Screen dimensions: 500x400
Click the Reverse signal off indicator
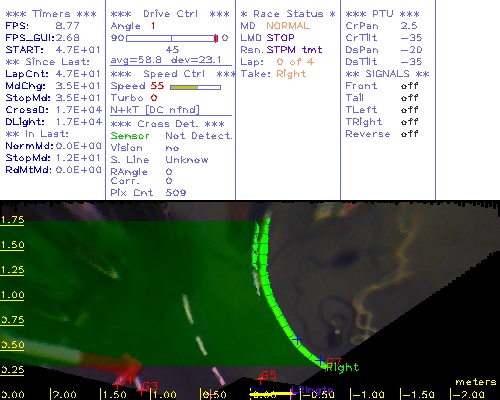409,134
